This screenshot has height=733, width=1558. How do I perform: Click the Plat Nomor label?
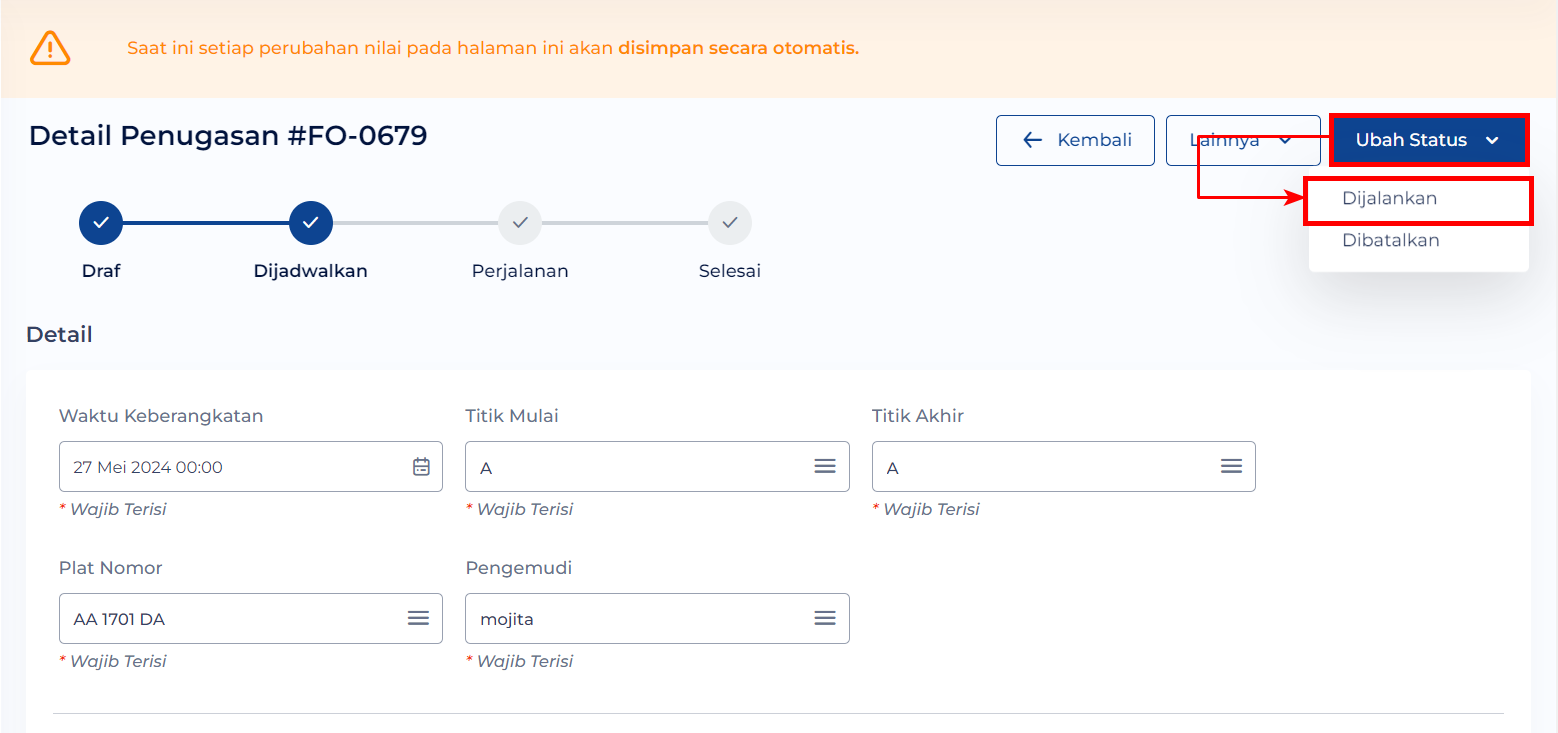[x=110, y=568]
